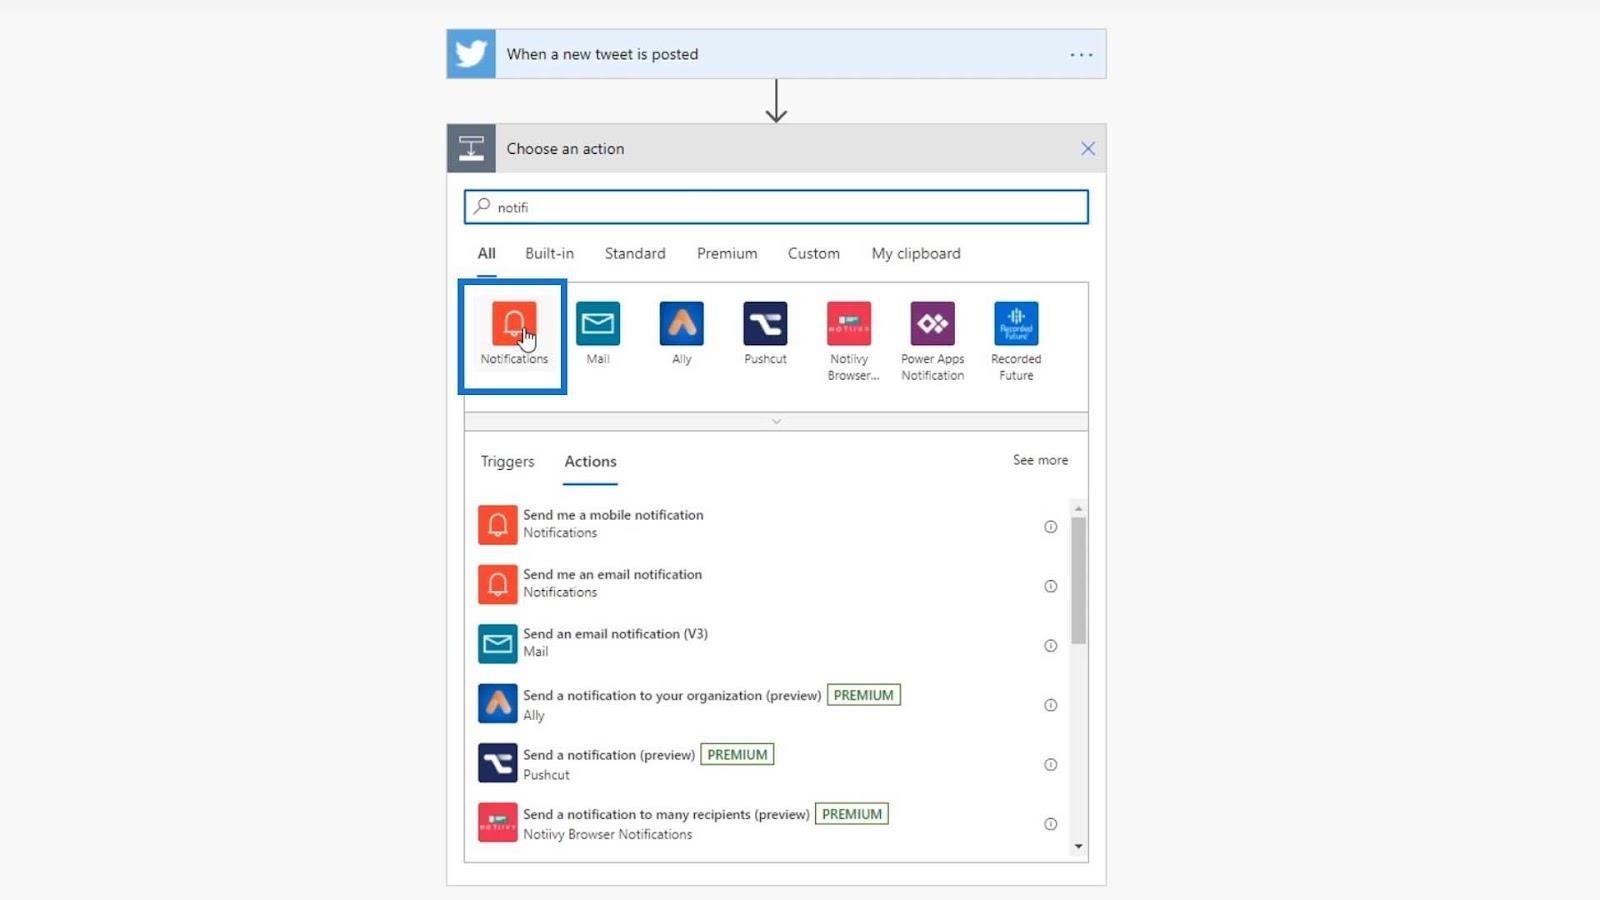The image size is (1600, 900).
Task: Click the Twitter trigger icon
Action: [471, 54]
